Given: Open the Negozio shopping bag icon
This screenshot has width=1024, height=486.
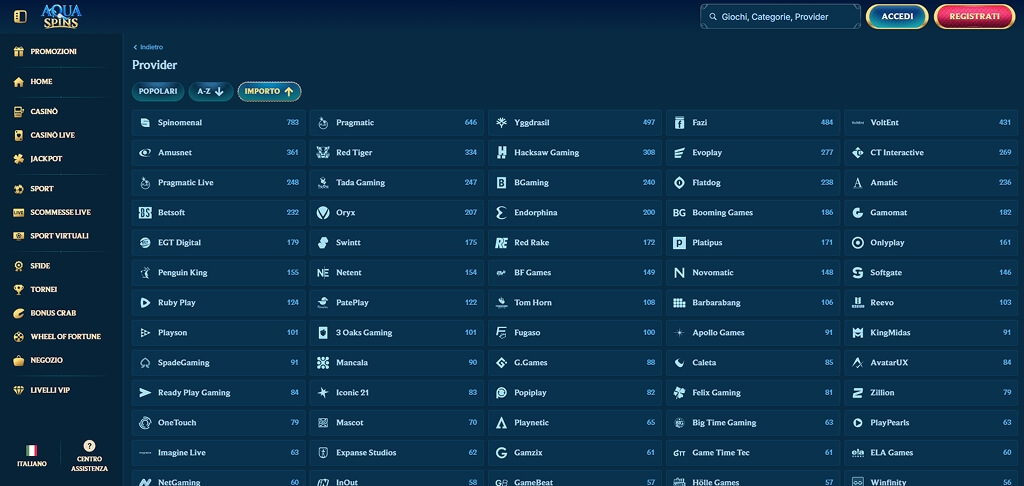Looking at the screenshot, I should (x=18, y=360).
